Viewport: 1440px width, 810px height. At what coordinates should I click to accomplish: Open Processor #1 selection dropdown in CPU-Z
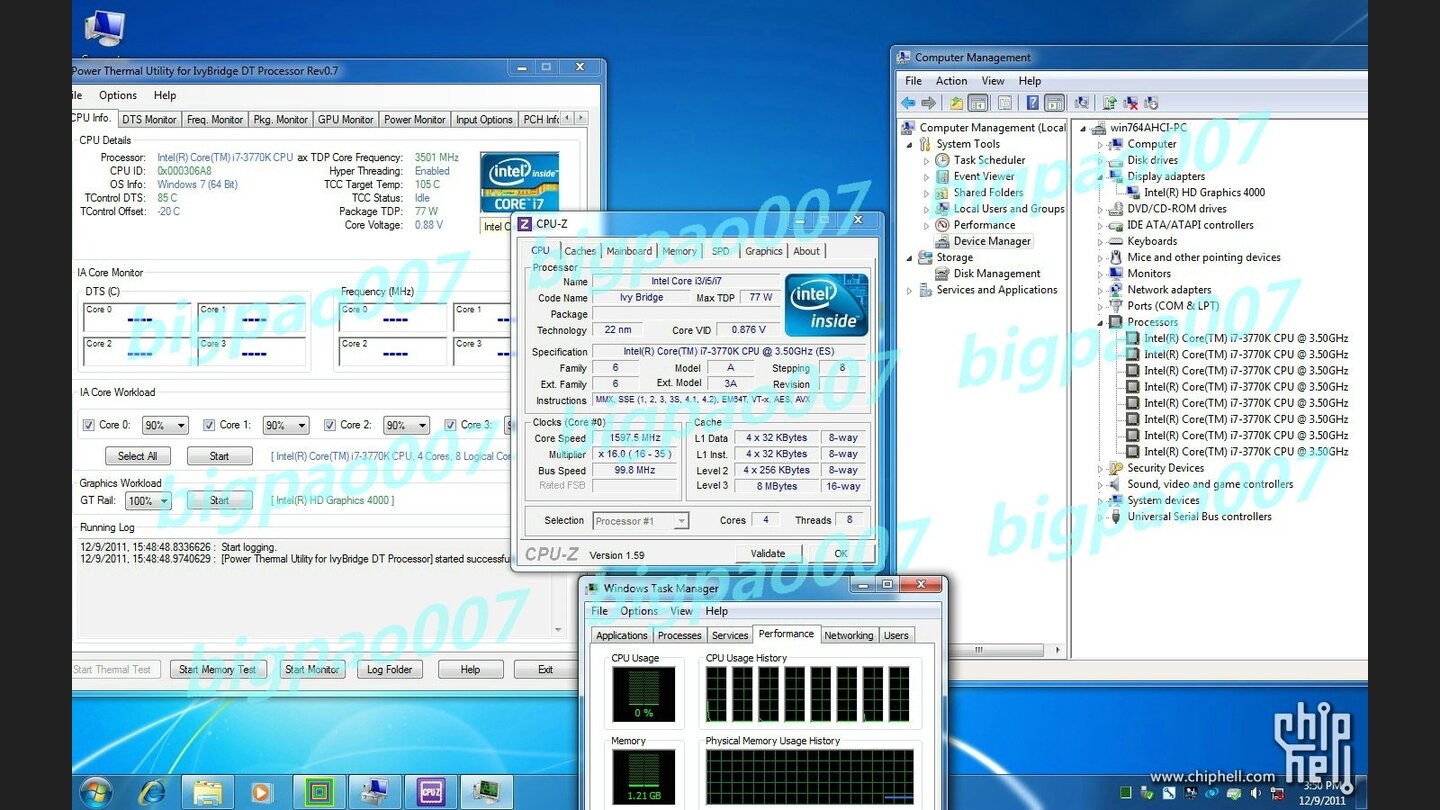[640, 521]
